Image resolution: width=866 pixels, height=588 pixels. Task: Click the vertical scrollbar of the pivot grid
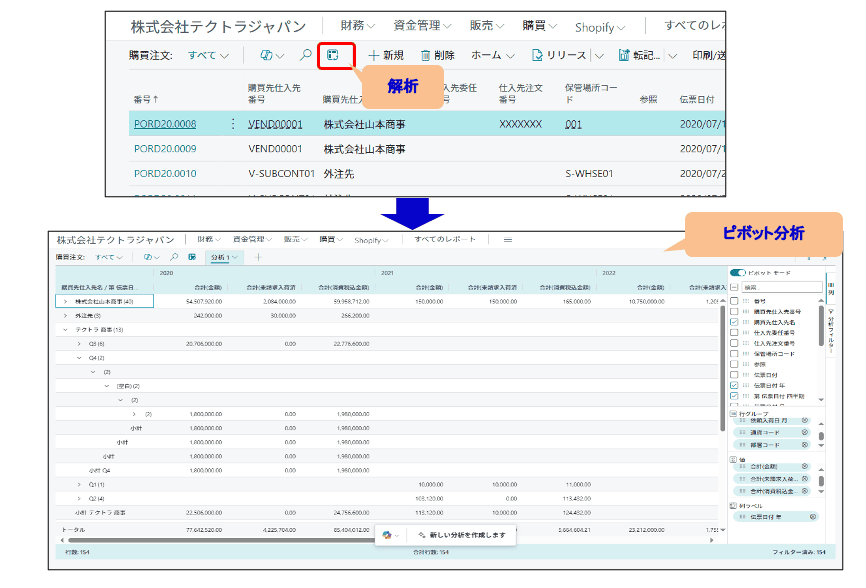click(x=722, y=369)
